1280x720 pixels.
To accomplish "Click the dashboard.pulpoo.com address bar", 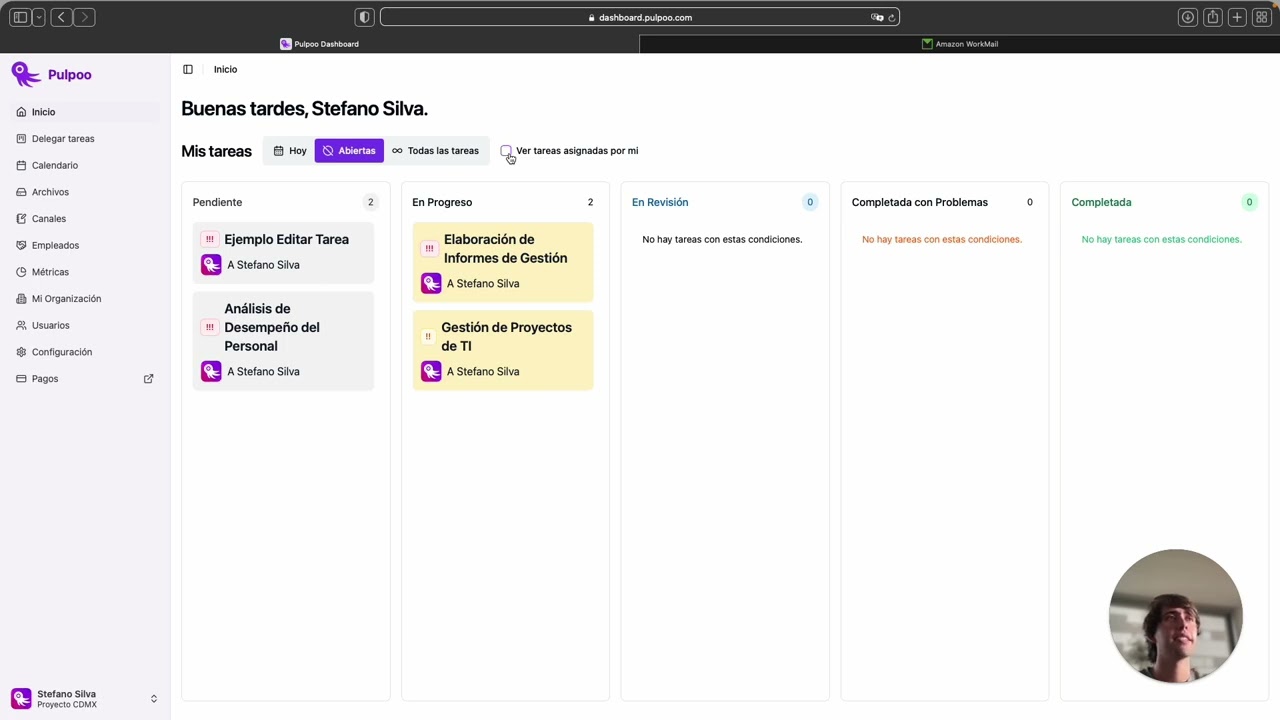I will [640, 17].
